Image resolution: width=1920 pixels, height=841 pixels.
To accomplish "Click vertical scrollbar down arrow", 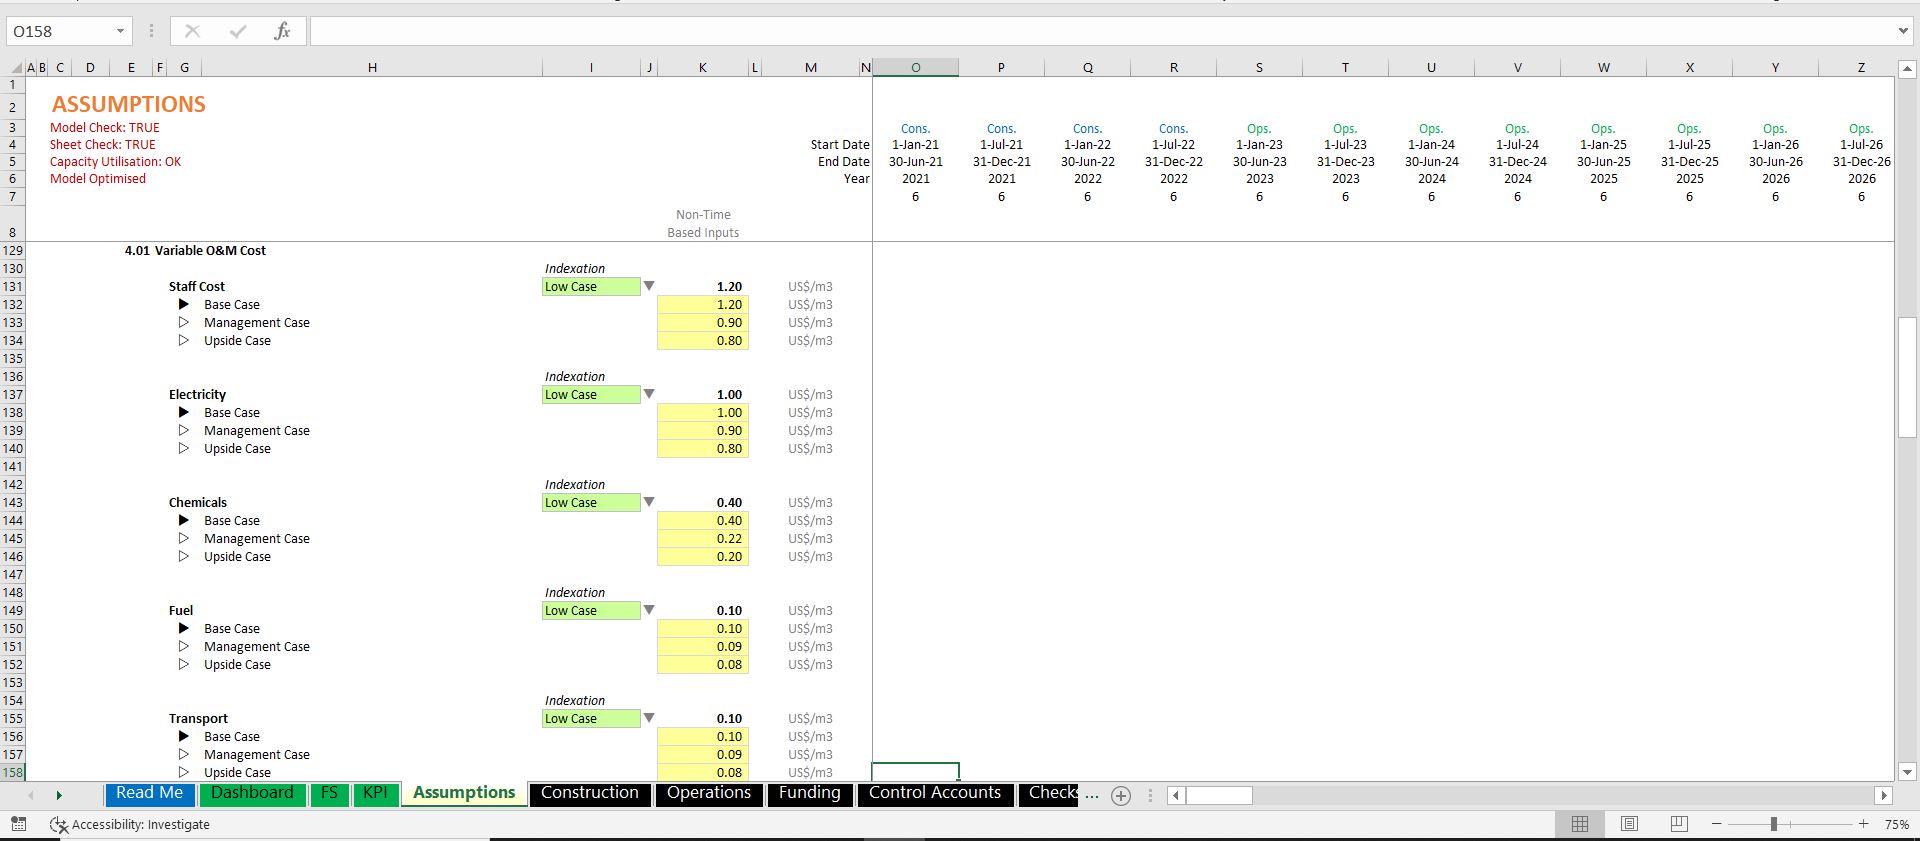I will tap(1907, 772).
